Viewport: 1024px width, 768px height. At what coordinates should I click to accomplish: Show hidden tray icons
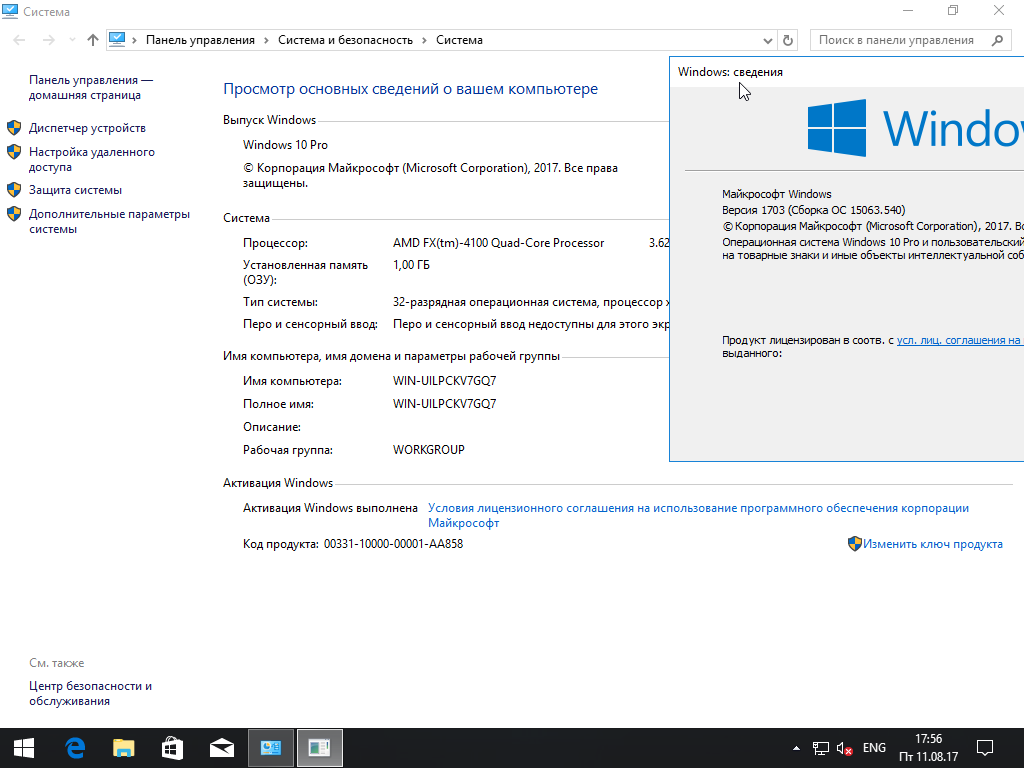(796, 748)
